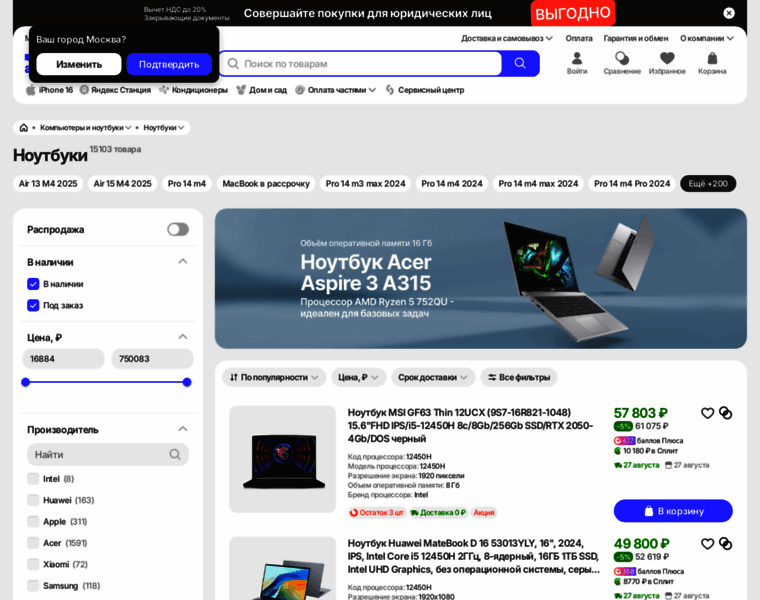The height and width of the screenshot is (600, 760).
Task: Click the Подтвердить city button
Action: (x=169, y=64)
